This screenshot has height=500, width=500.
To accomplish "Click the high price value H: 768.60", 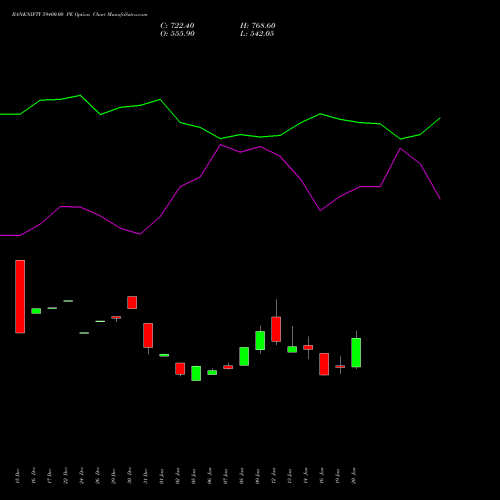I will (258, 26).
